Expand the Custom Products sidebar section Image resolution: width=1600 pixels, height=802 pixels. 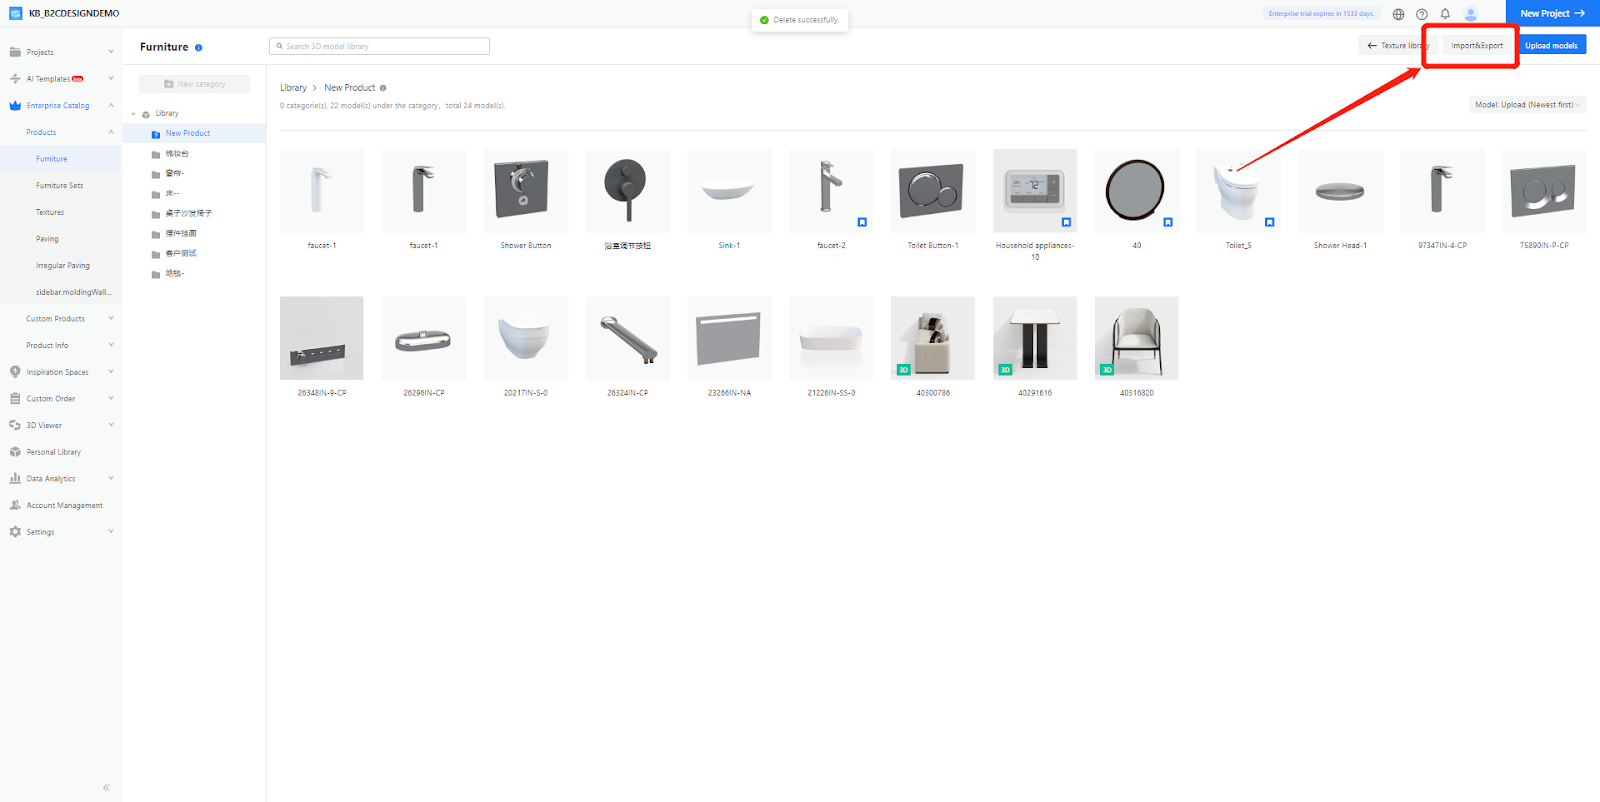(110, 319)
